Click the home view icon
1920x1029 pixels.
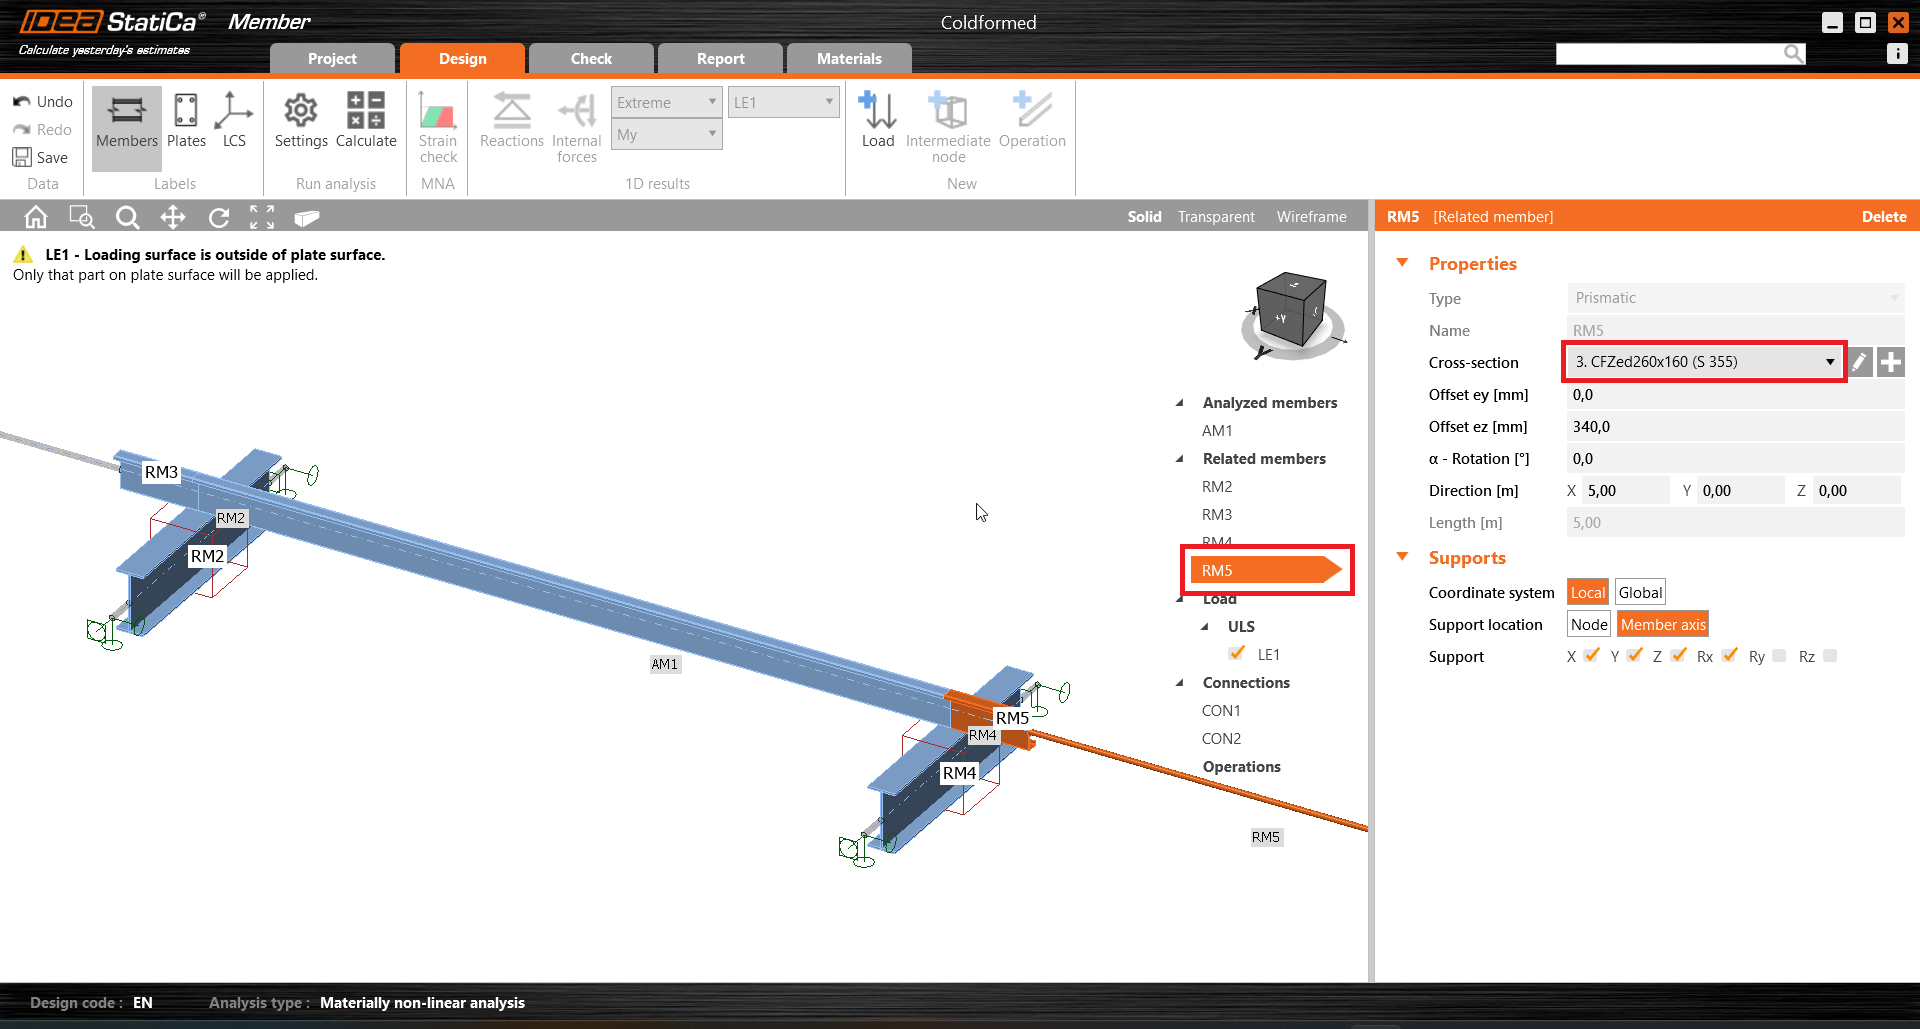36,217
